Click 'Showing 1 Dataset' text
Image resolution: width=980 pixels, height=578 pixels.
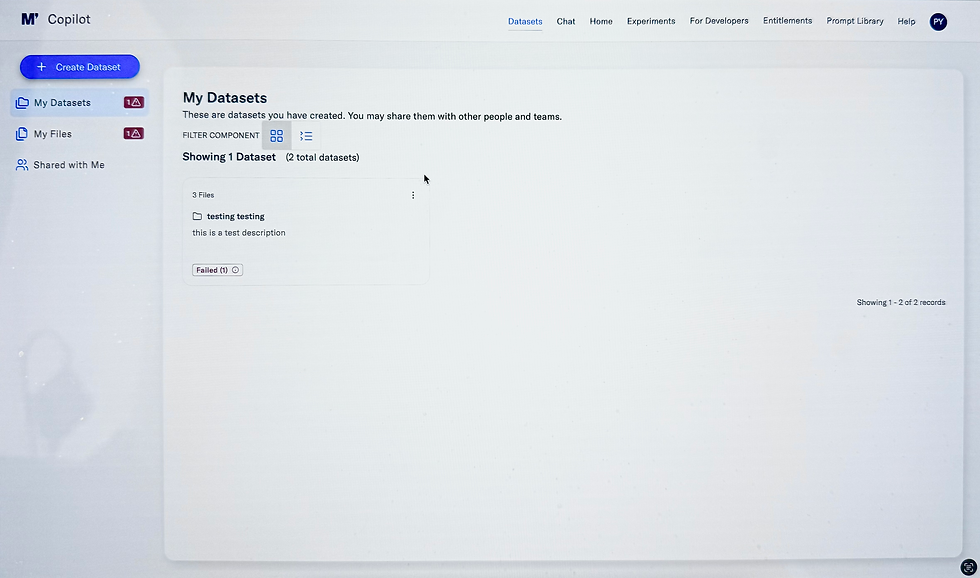tap(229, 157)
